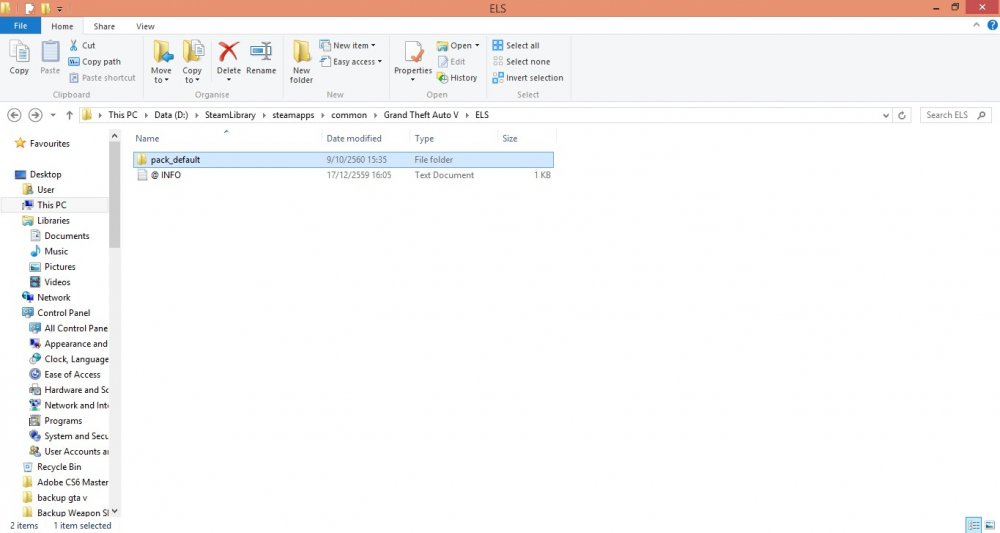Switch to Details view icon
The width and height of the screenshot is (1000, 533).
click(x=974, y=525)
